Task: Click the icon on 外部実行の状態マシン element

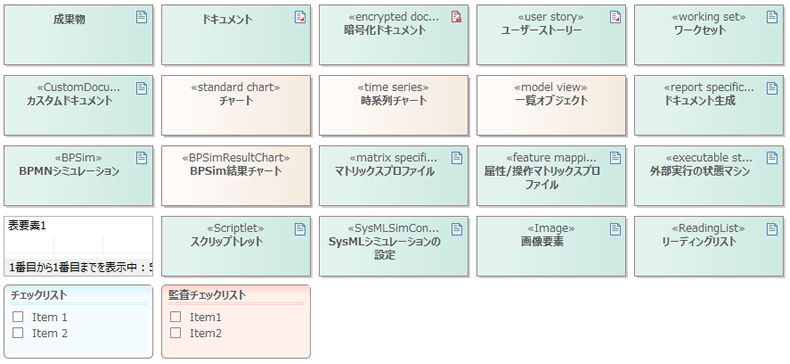Action: (772, 158)
